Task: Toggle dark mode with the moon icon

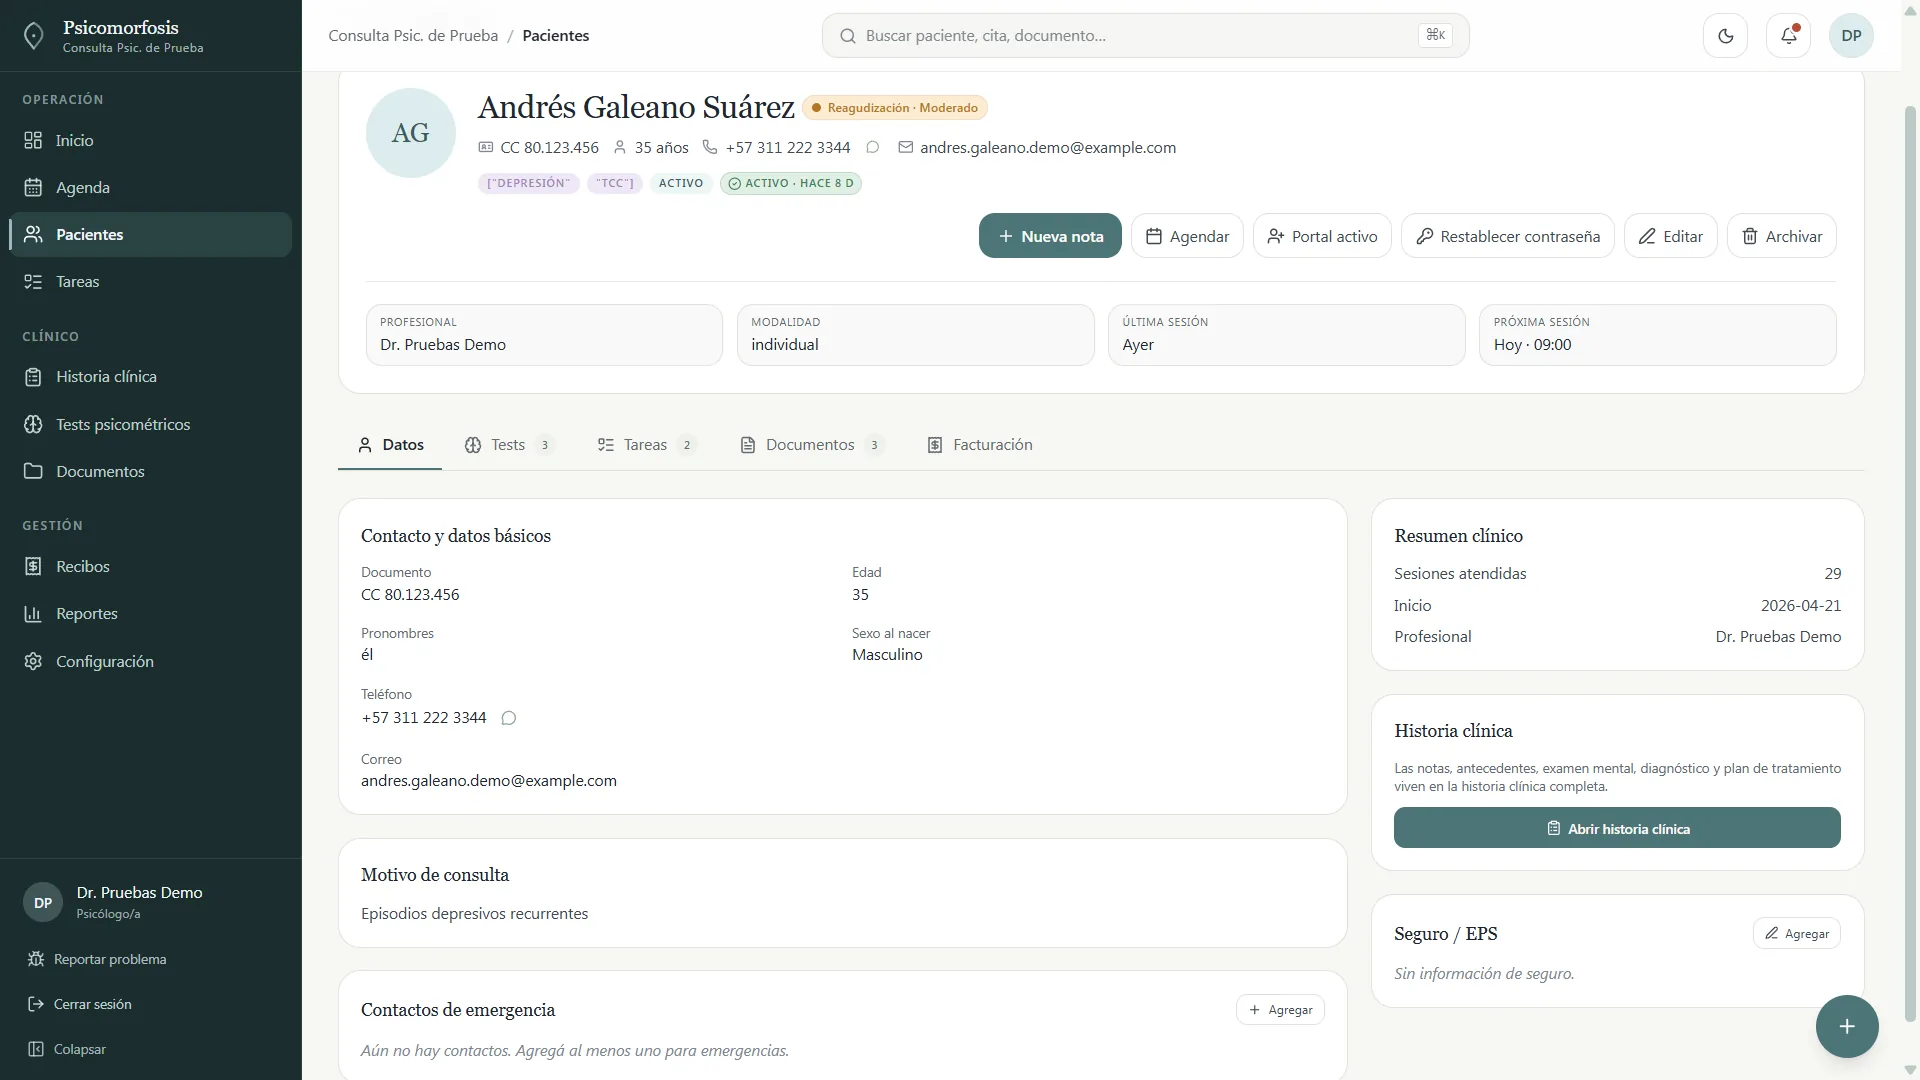Action: click(x=1725, y=36)
